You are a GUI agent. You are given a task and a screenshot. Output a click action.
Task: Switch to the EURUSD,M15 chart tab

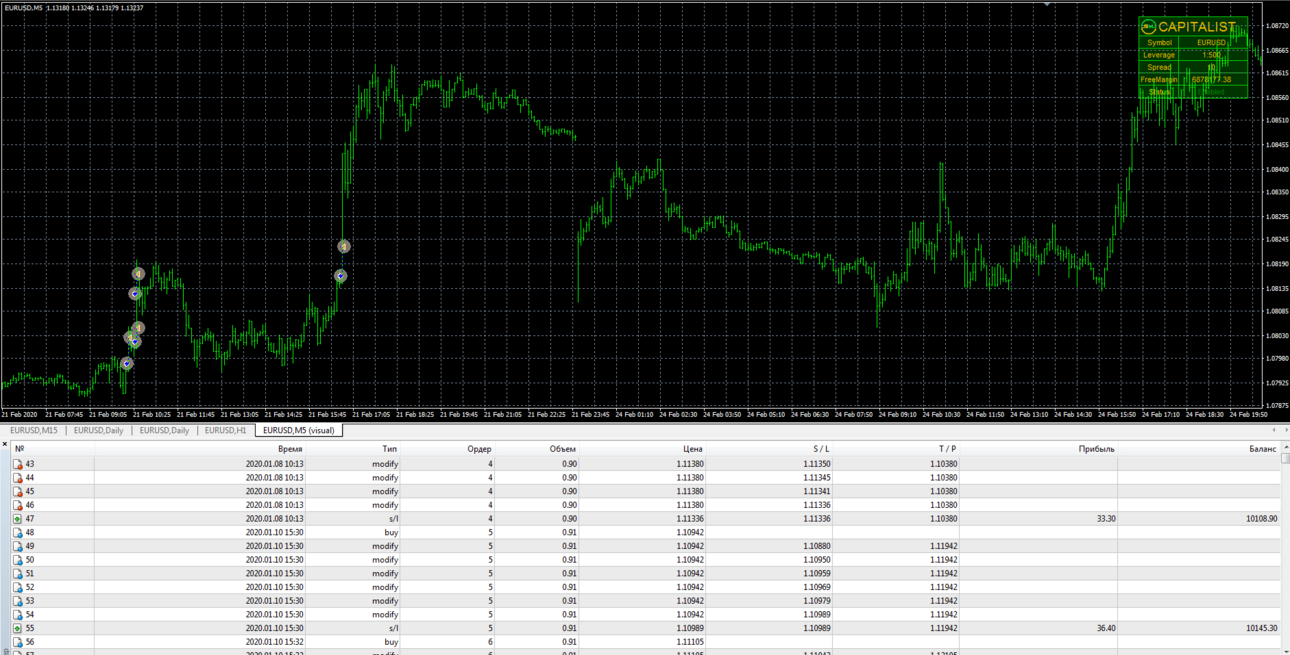coord(34,431)
